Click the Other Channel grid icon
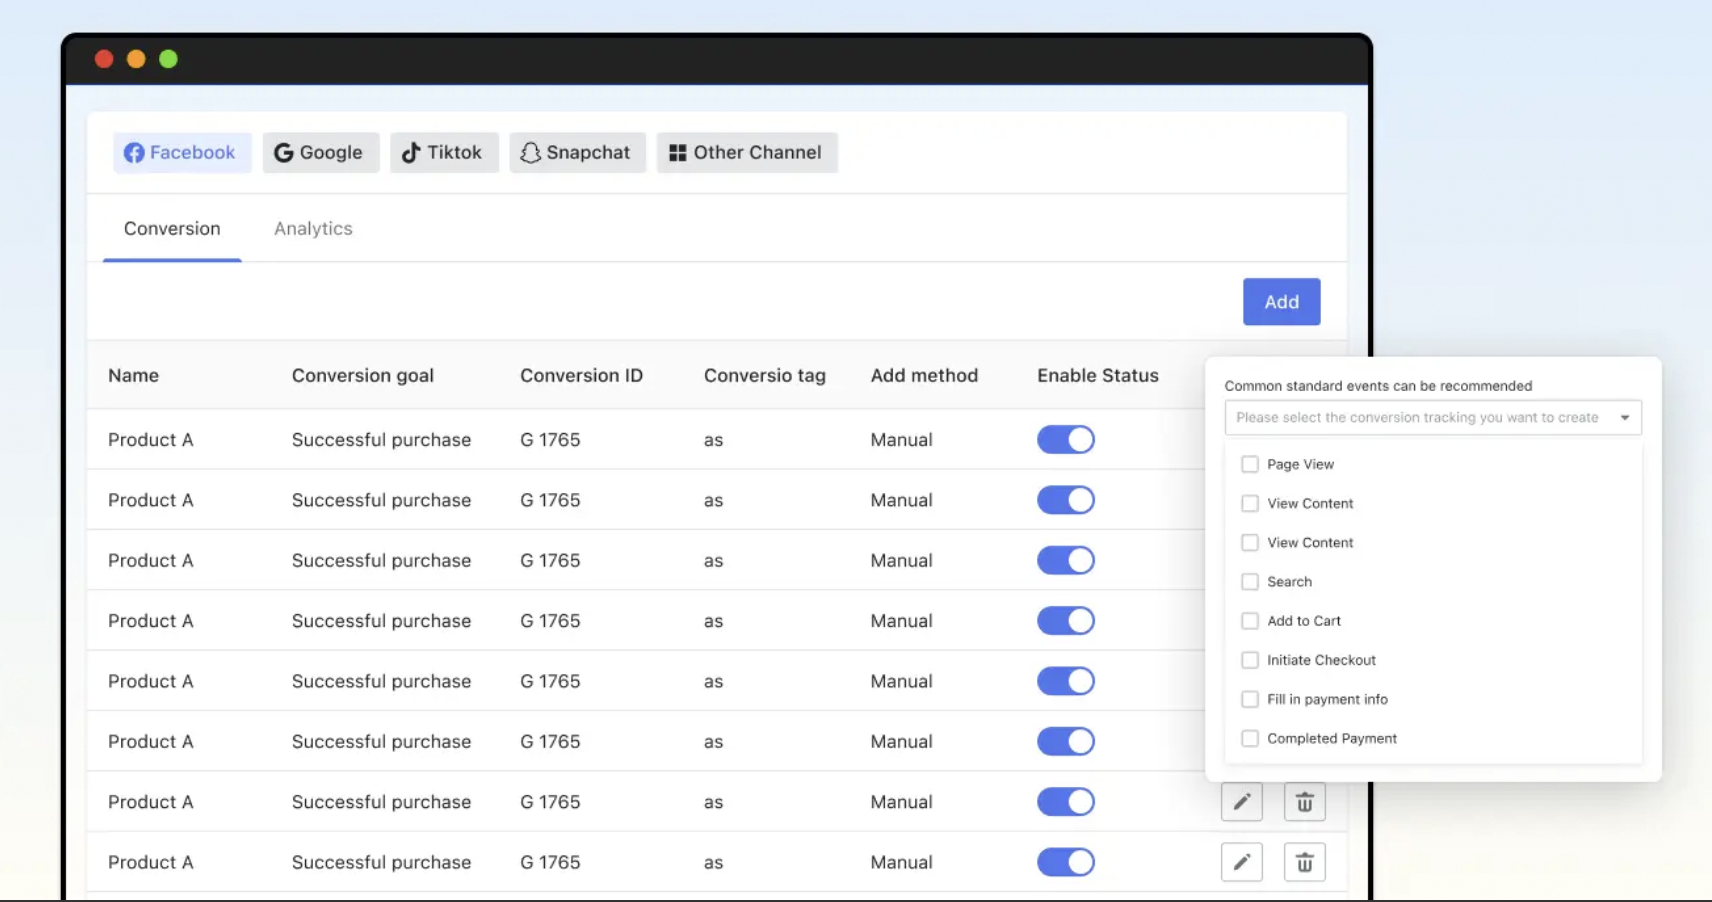This screenshot has height=902, width=1712. (x=677, y=153)
